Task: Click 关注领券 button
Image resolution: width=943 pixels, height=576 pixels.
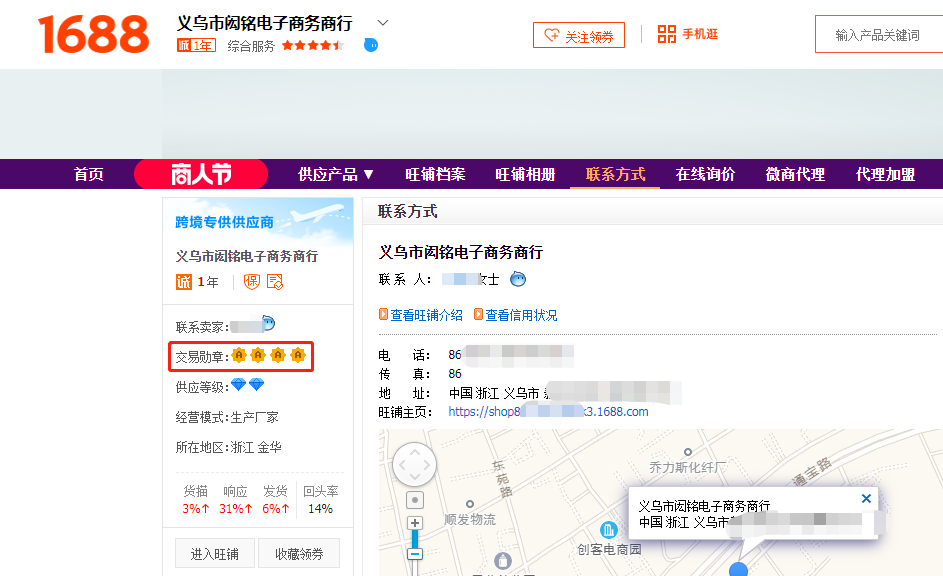Action: [x=579, y=35]
